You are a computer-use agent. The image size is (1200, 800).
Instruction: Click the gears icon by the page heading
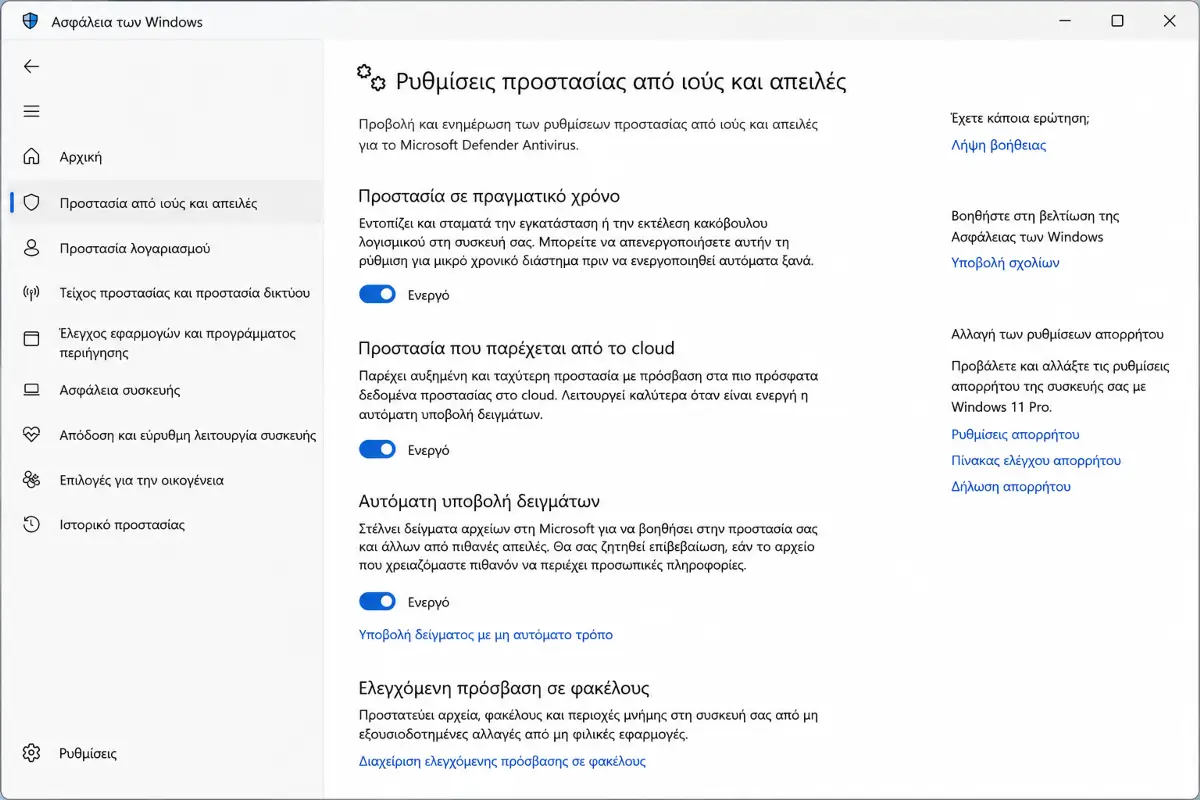click(x=371, y=77)
